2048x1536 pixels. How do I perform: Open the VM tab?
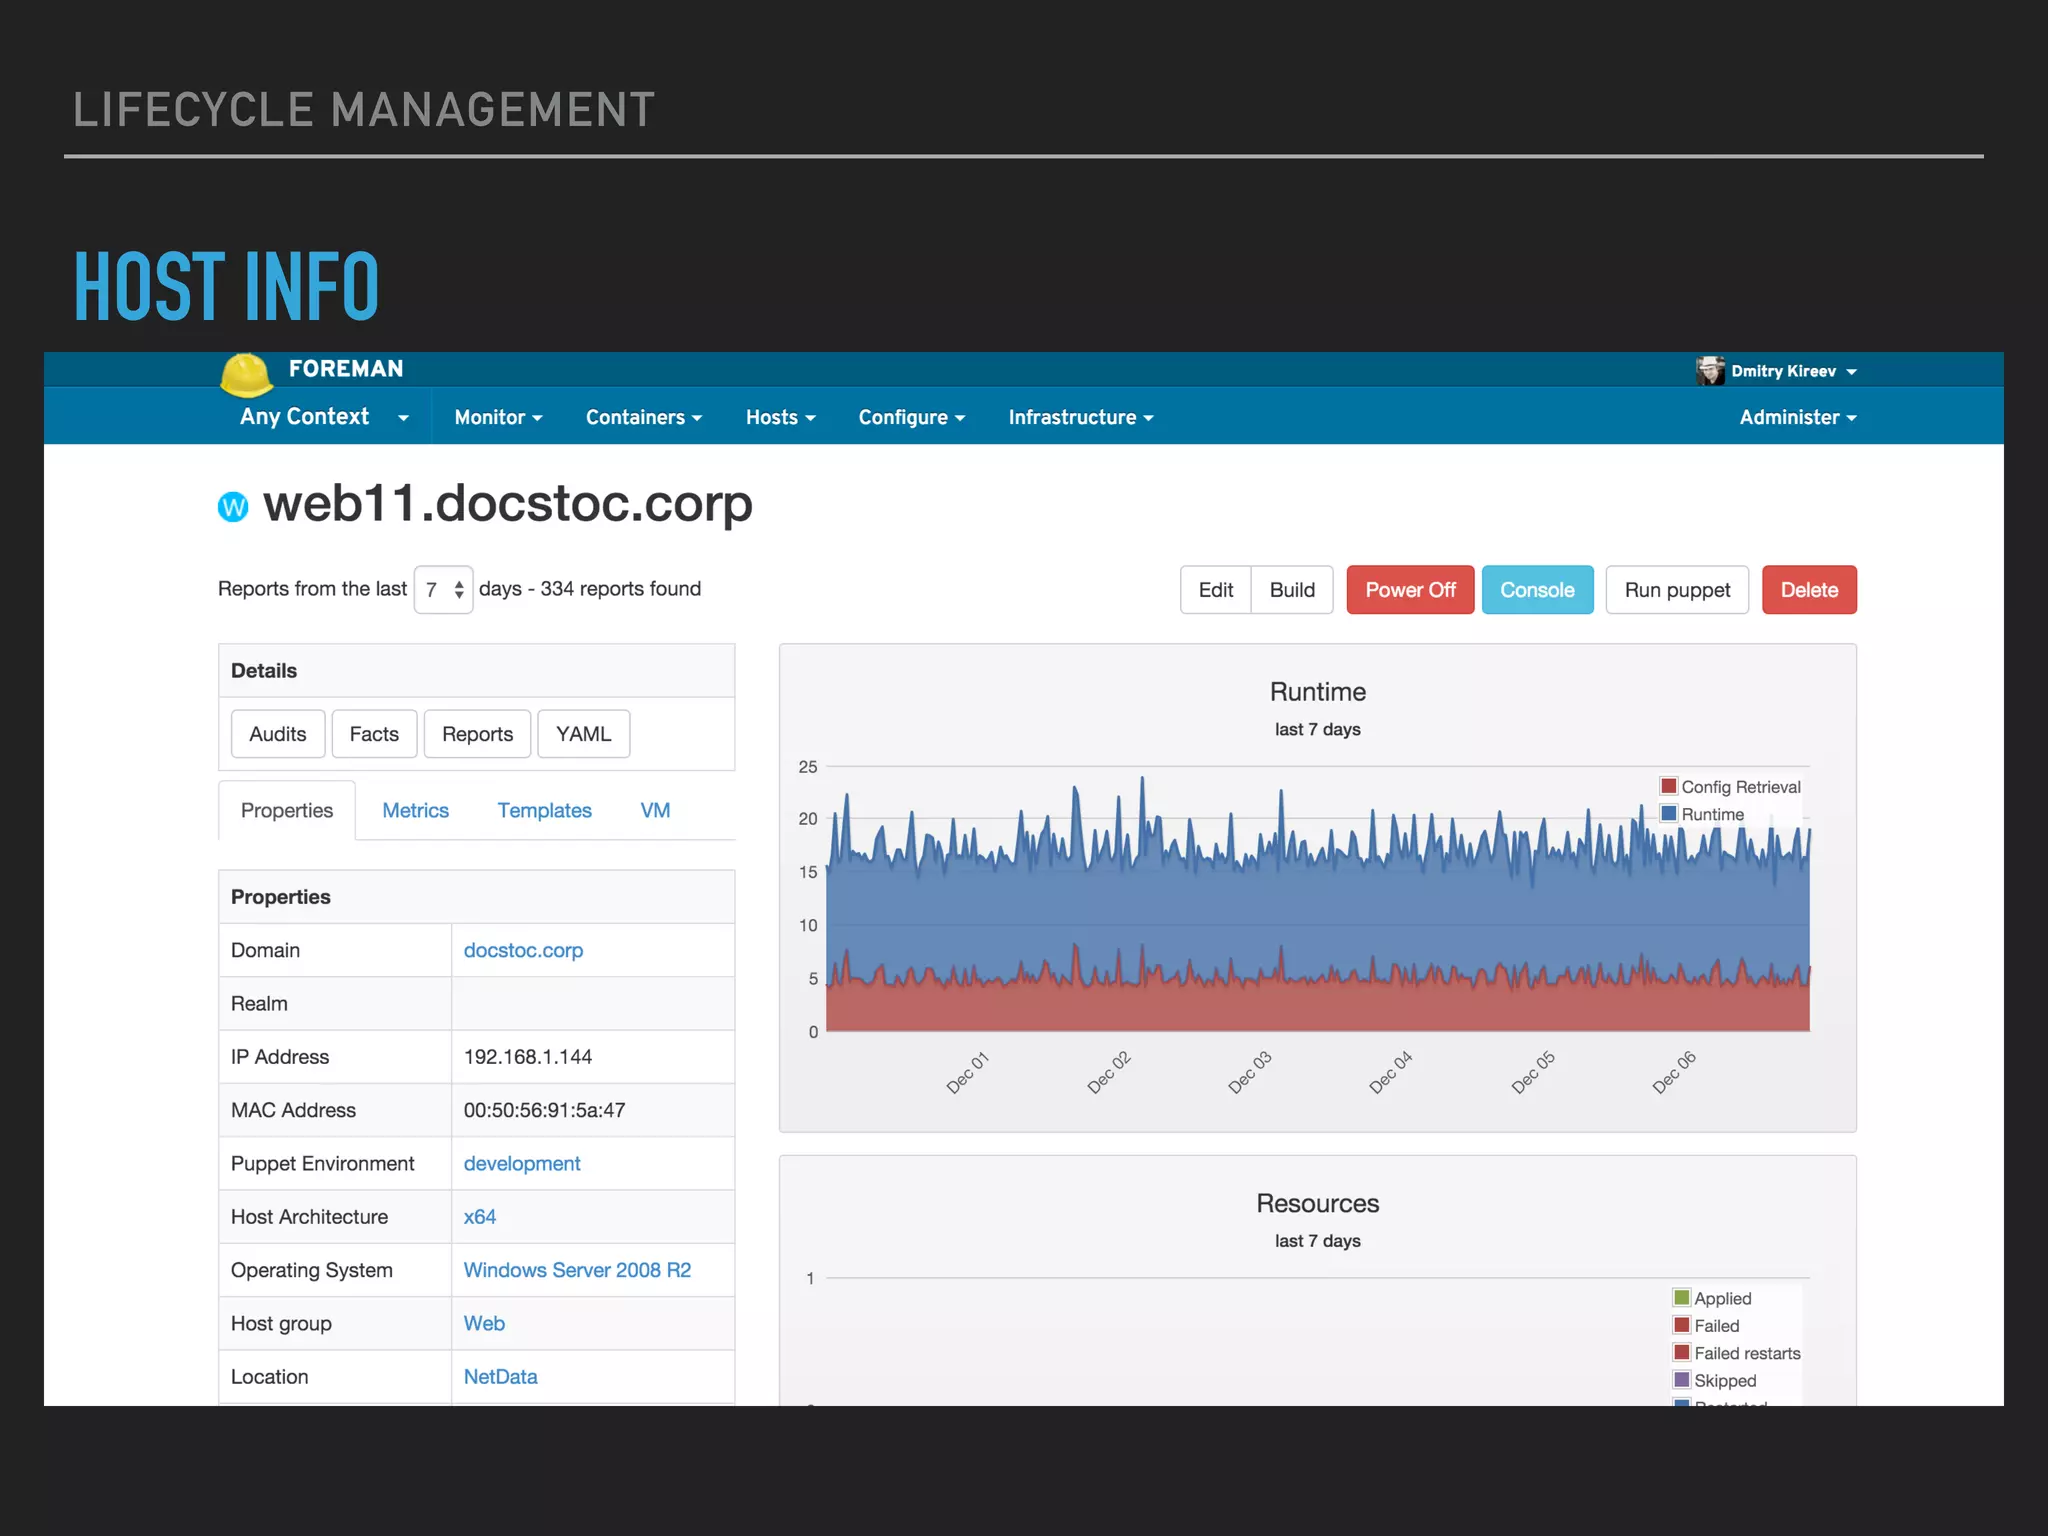(x=655, y=810)
